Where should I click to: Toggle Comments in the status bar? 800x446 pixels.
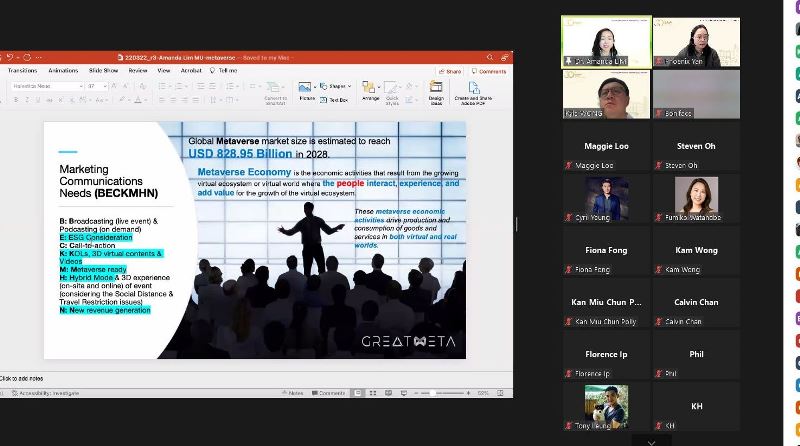pyautogui.click(x=329, y=393)
